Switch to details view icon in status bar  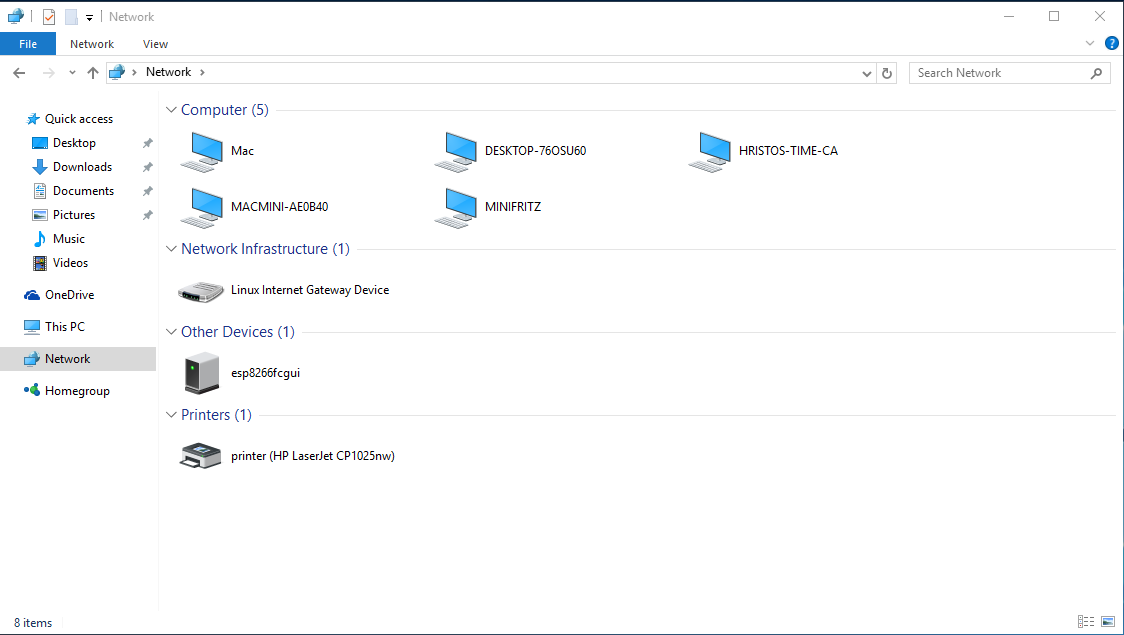(x=1086, y=621)
